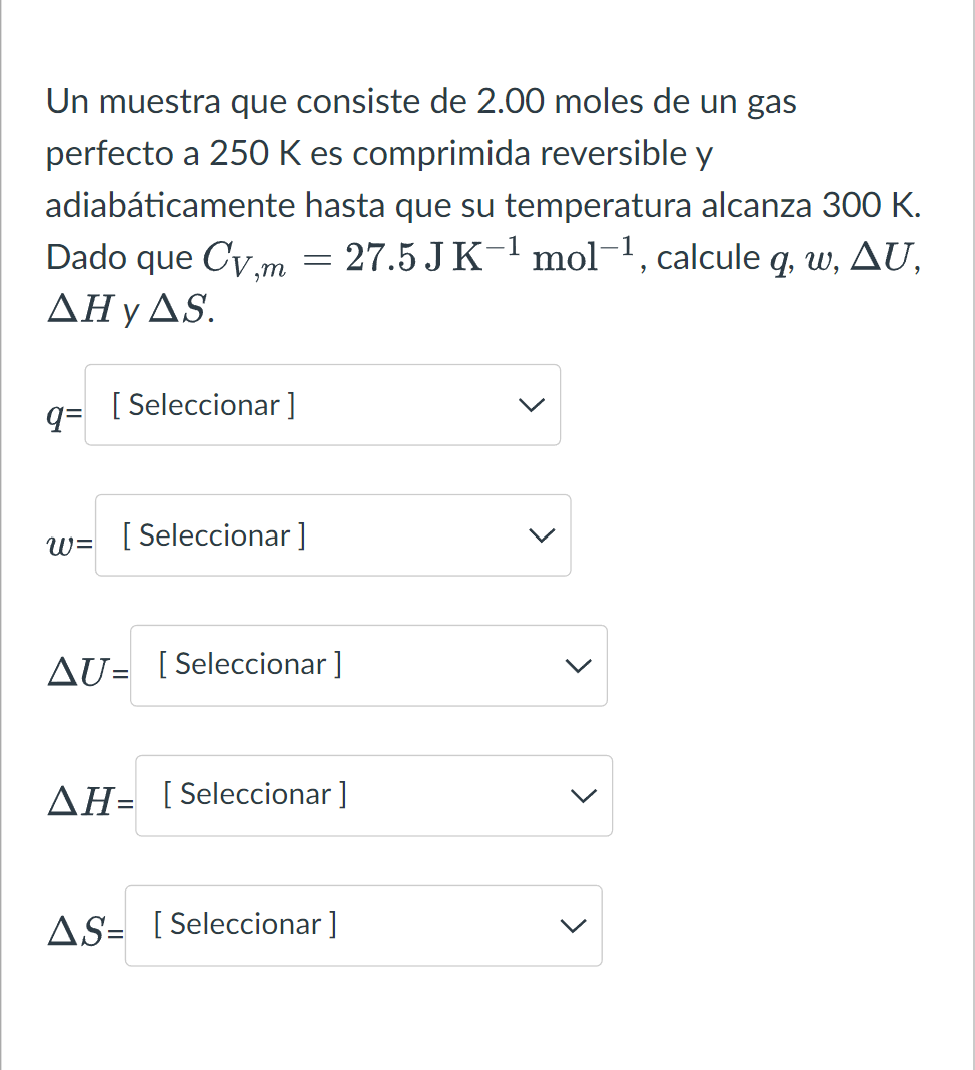Open the q= Seleccionar dropdown
Viewport: 975px width, 1070px height.
pos(323,405)
